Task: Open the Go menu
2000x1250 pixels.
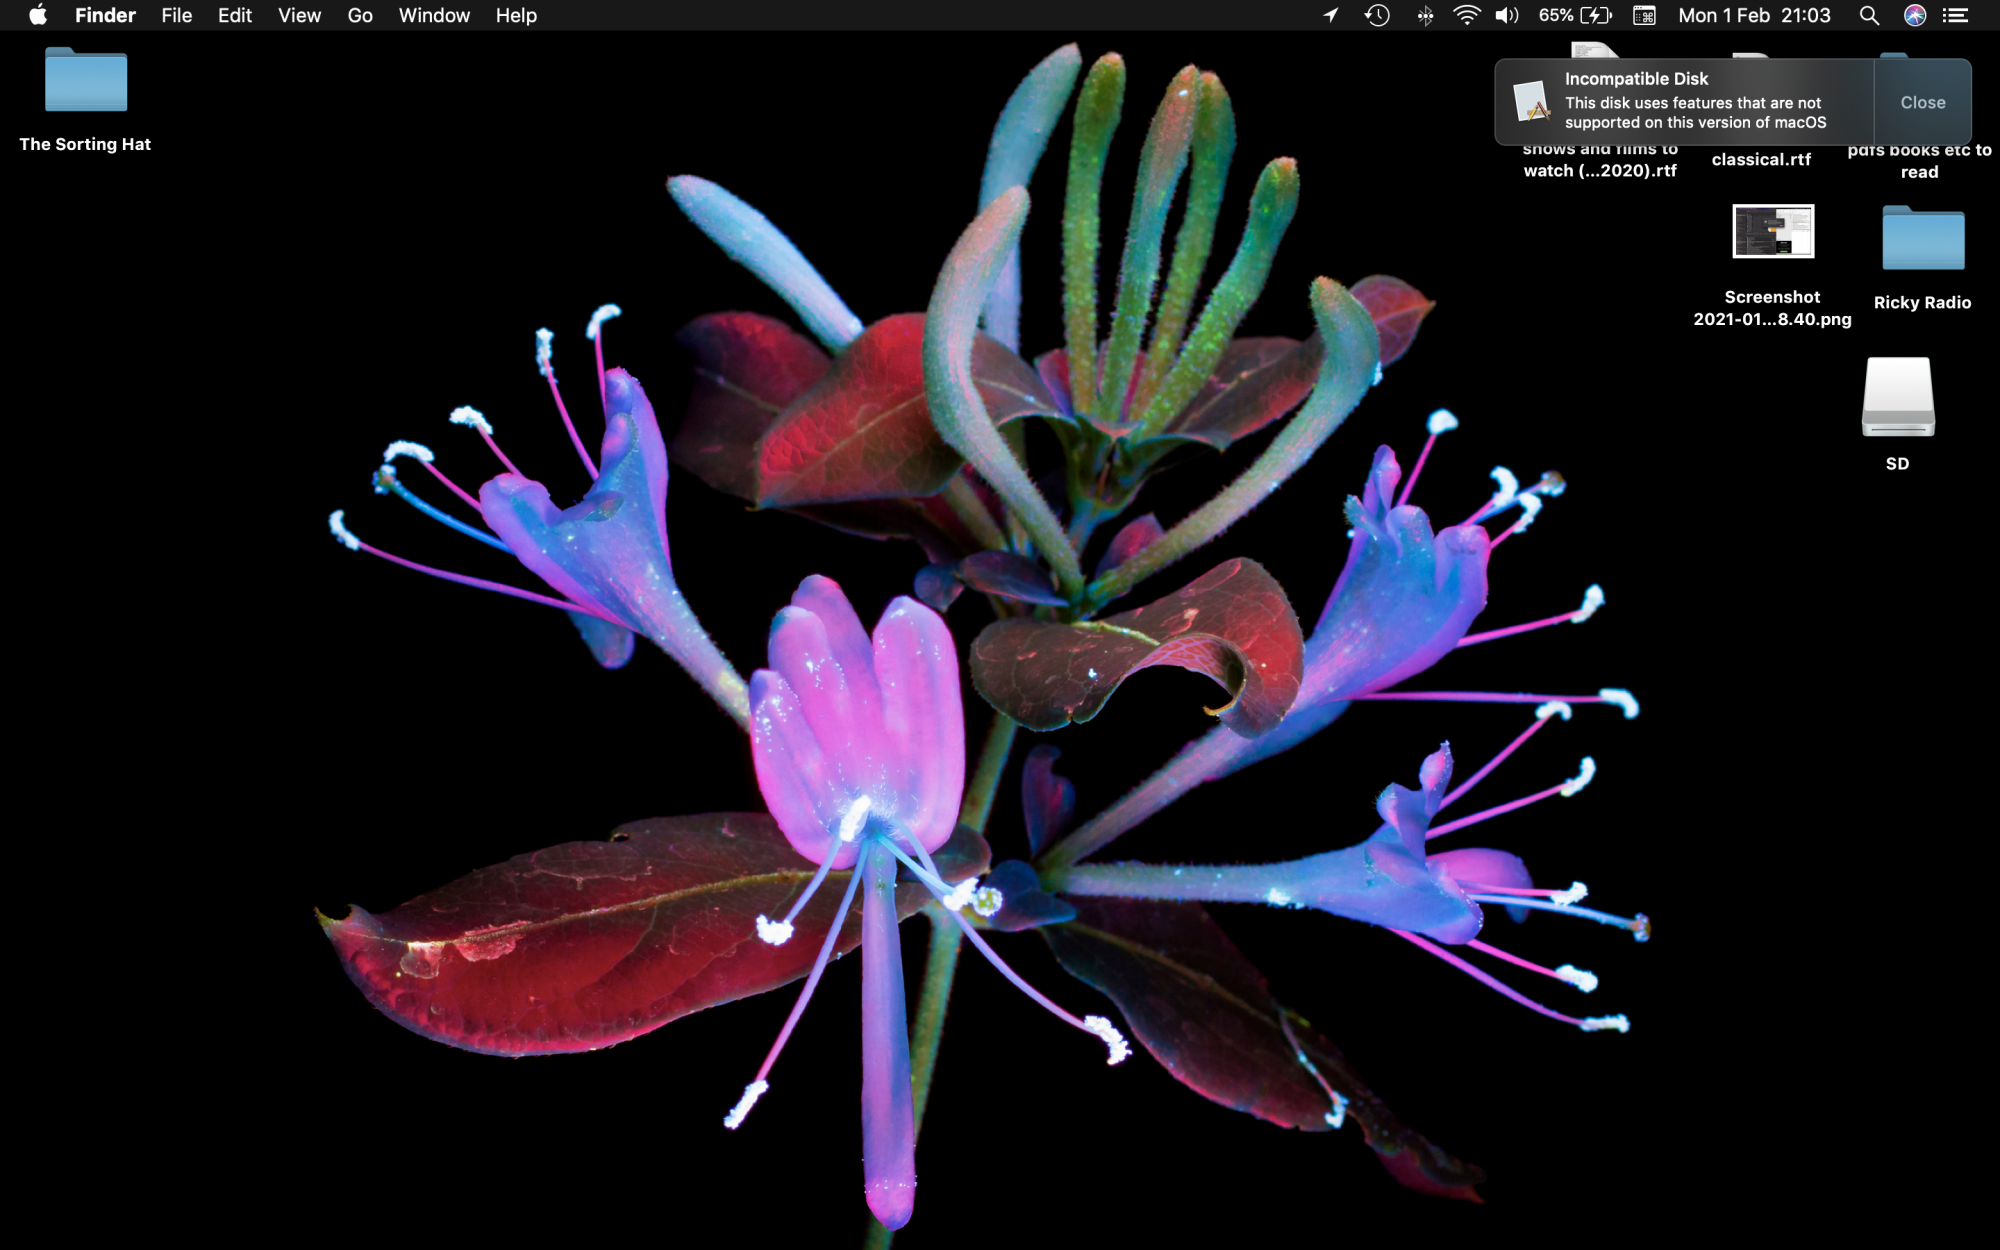Action: pyautogui.click(x=360, y=15)
